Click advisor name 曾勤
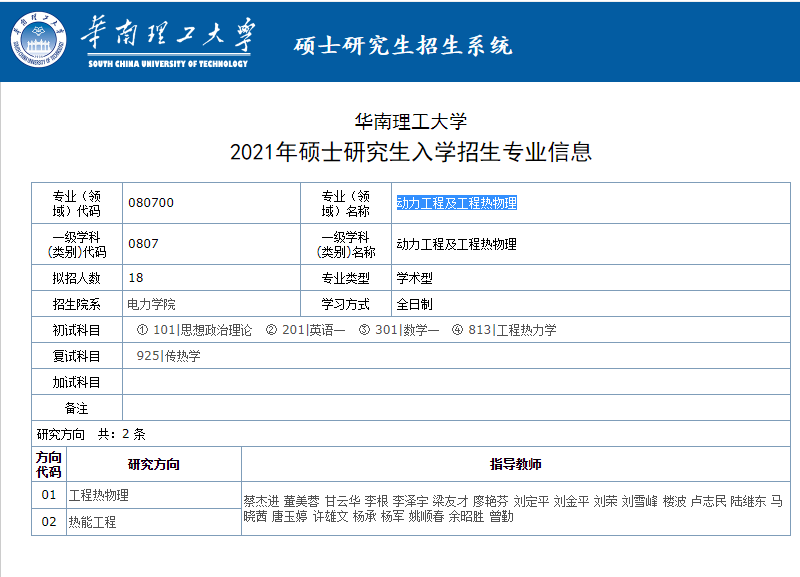Screen dimensions: 800x577 pos(502,517)
